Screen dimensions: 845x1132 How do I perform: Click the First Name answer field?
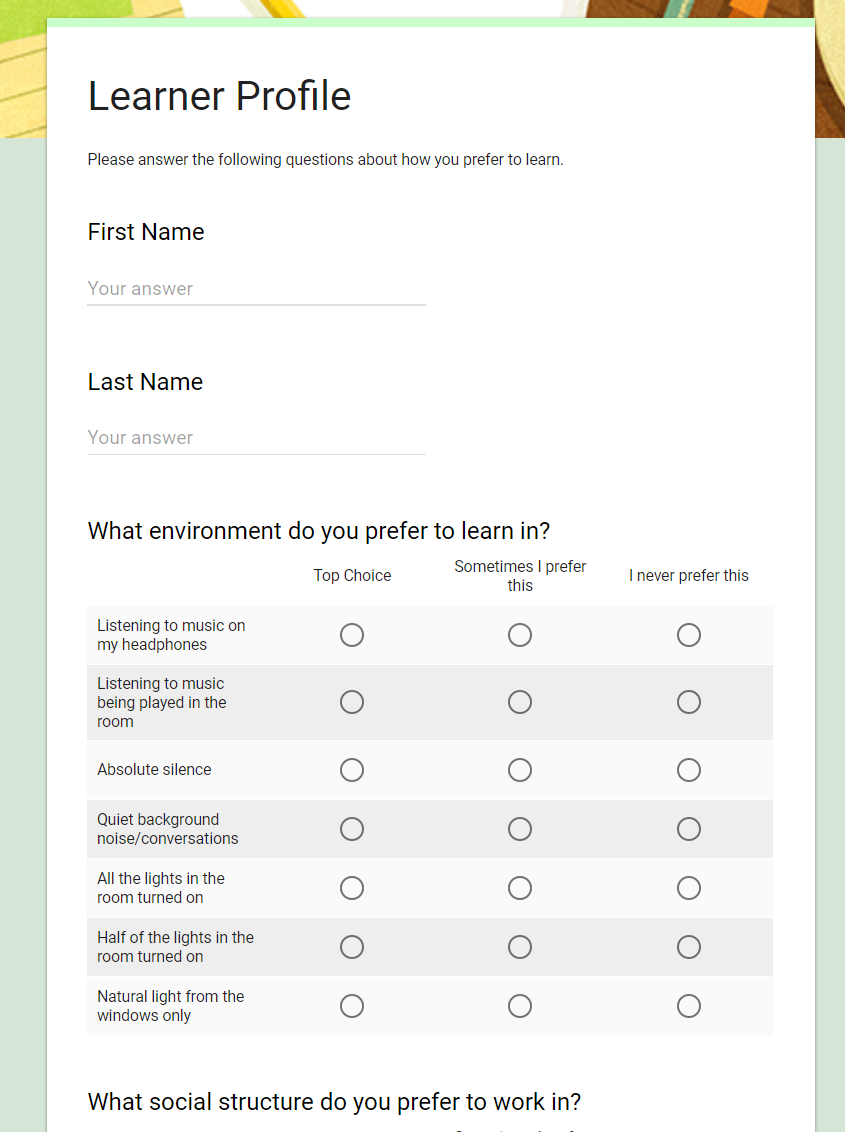tap(256, 289)
